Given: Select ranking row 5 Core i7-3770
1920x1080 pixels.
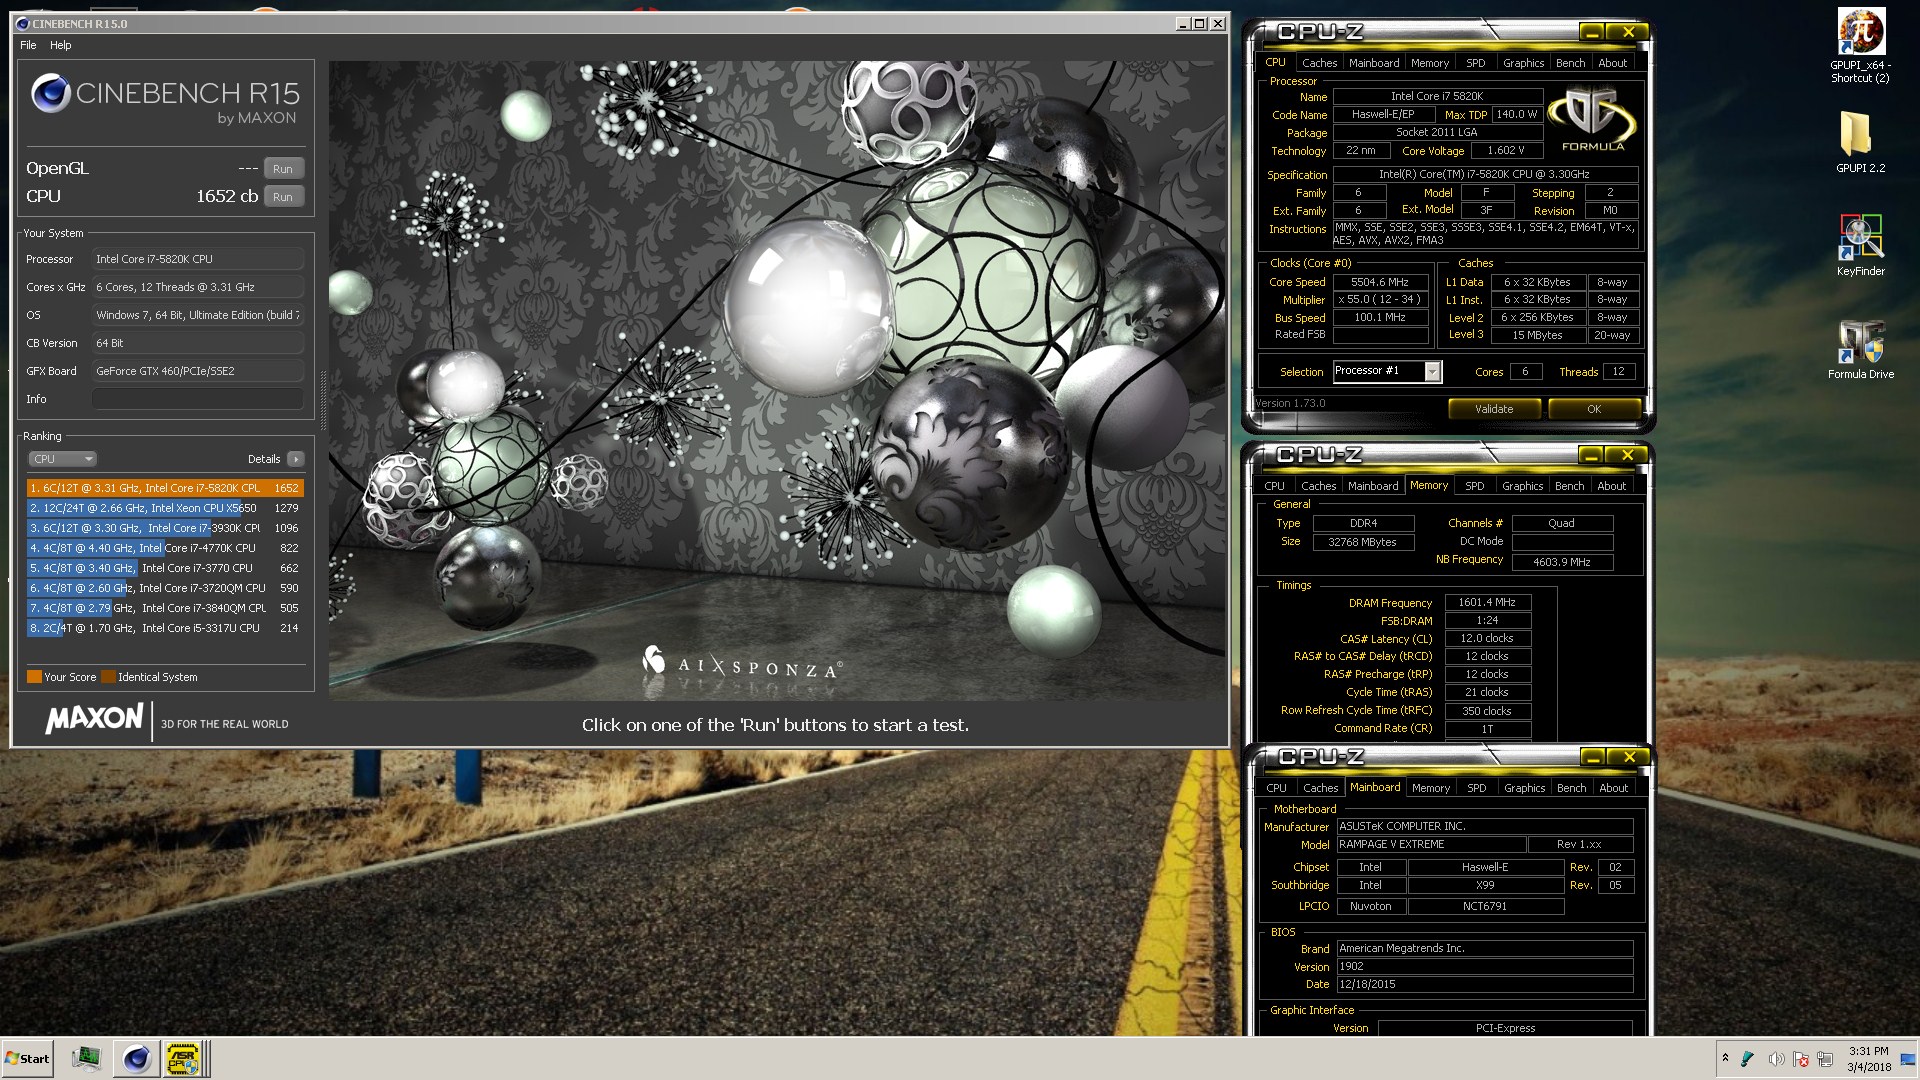Looking at the screenshot, I should (x=165, y=568).
